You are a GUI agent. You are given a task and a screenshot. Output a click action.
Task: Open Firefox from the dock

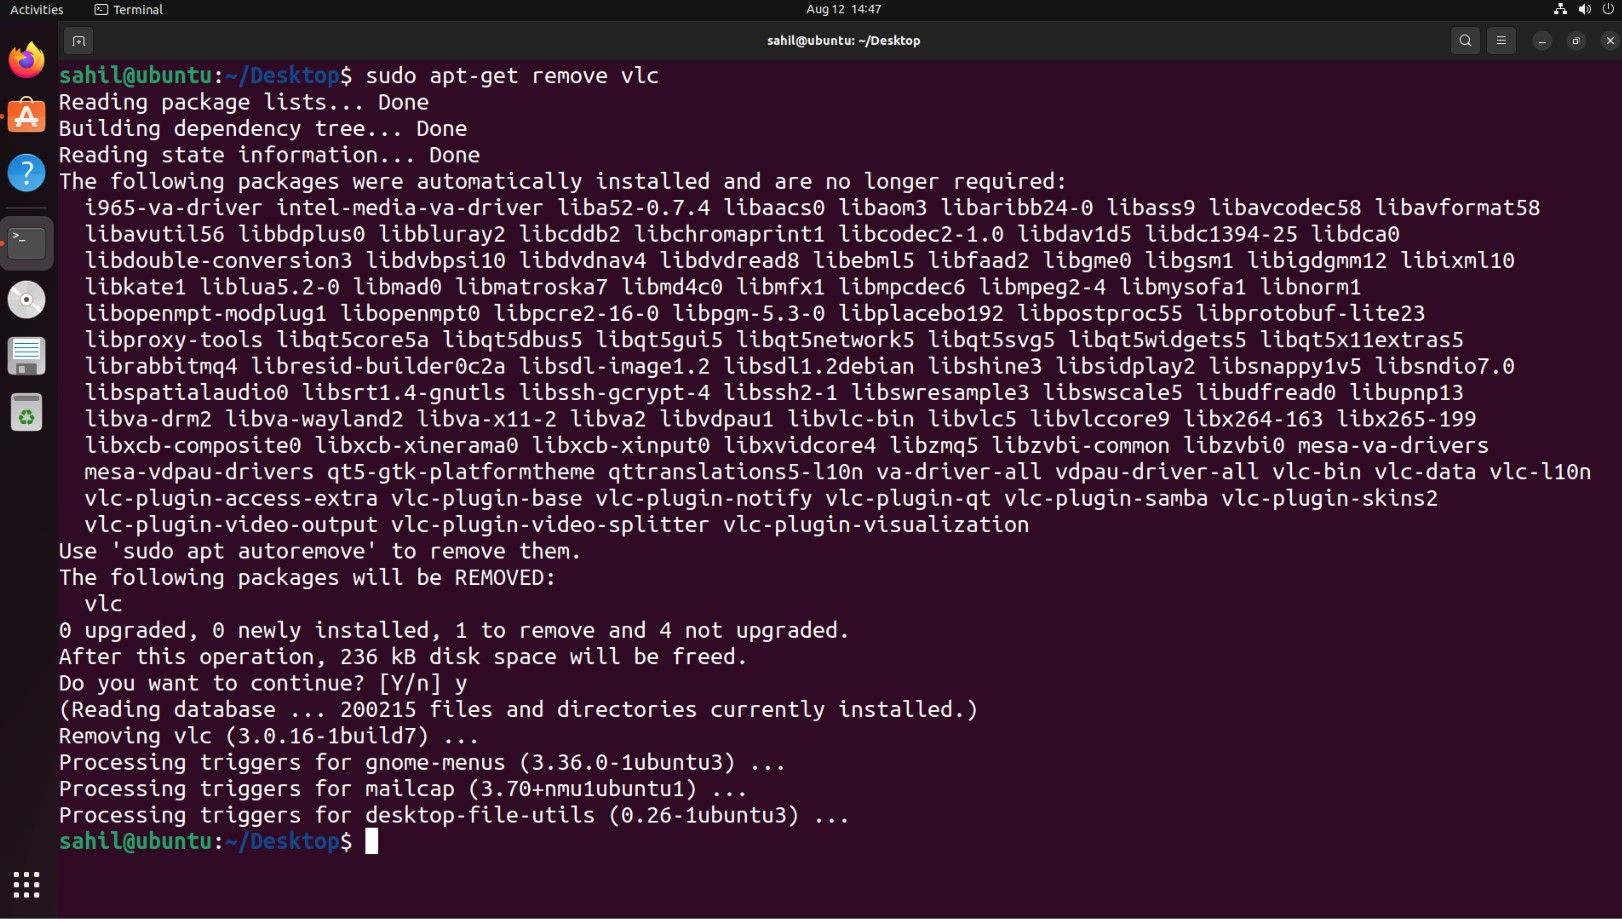point(25,60)
